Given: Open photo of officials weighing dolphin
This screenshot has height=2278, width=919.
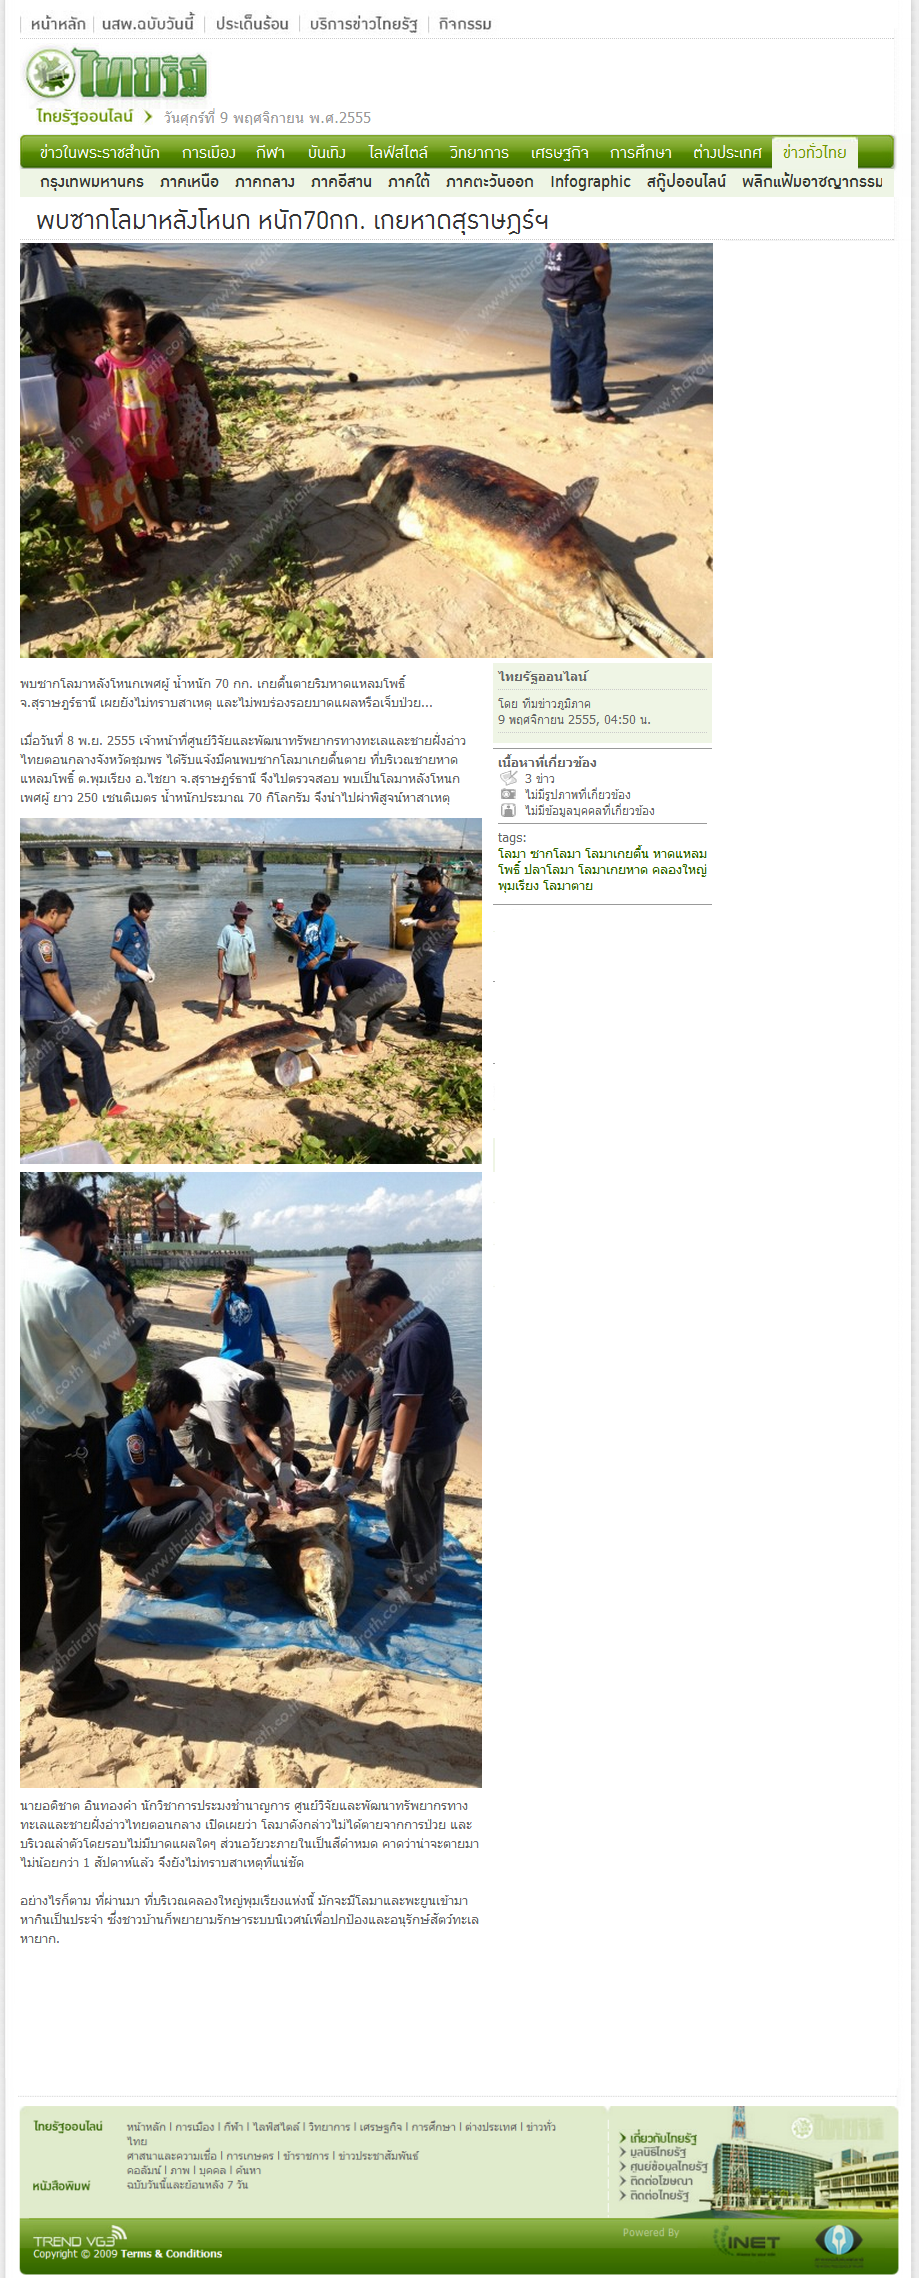Looking at the screenshot, I should tap(251, 991).
